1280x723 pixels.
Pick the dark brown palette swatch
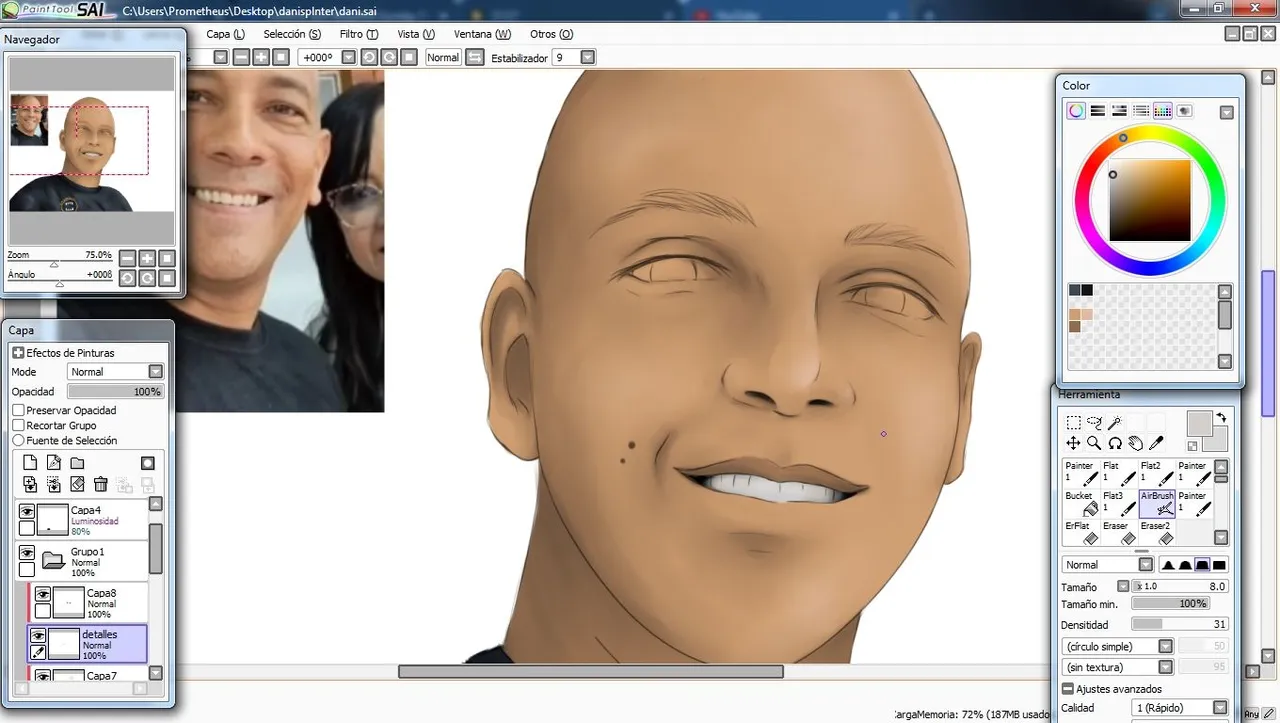(1075, 326)
